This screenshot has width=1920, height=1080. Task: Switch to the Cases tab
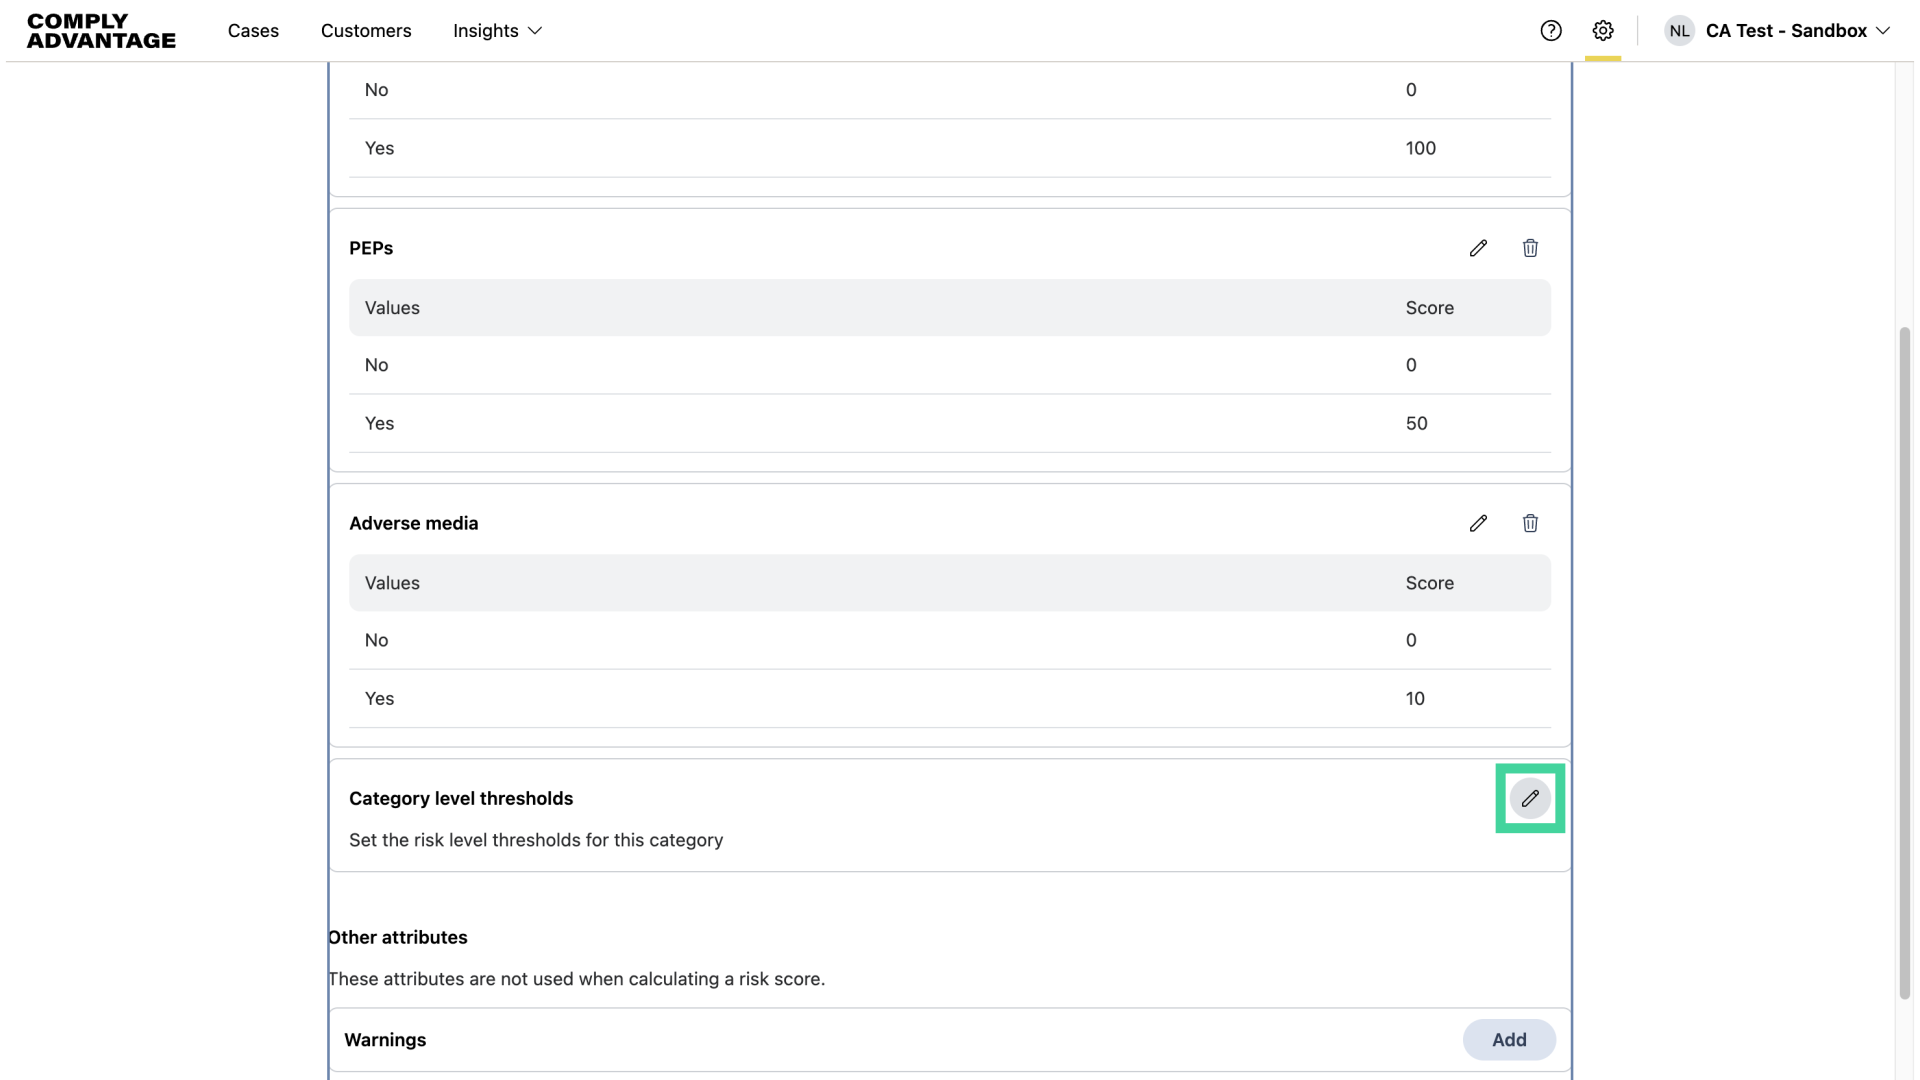253,31
